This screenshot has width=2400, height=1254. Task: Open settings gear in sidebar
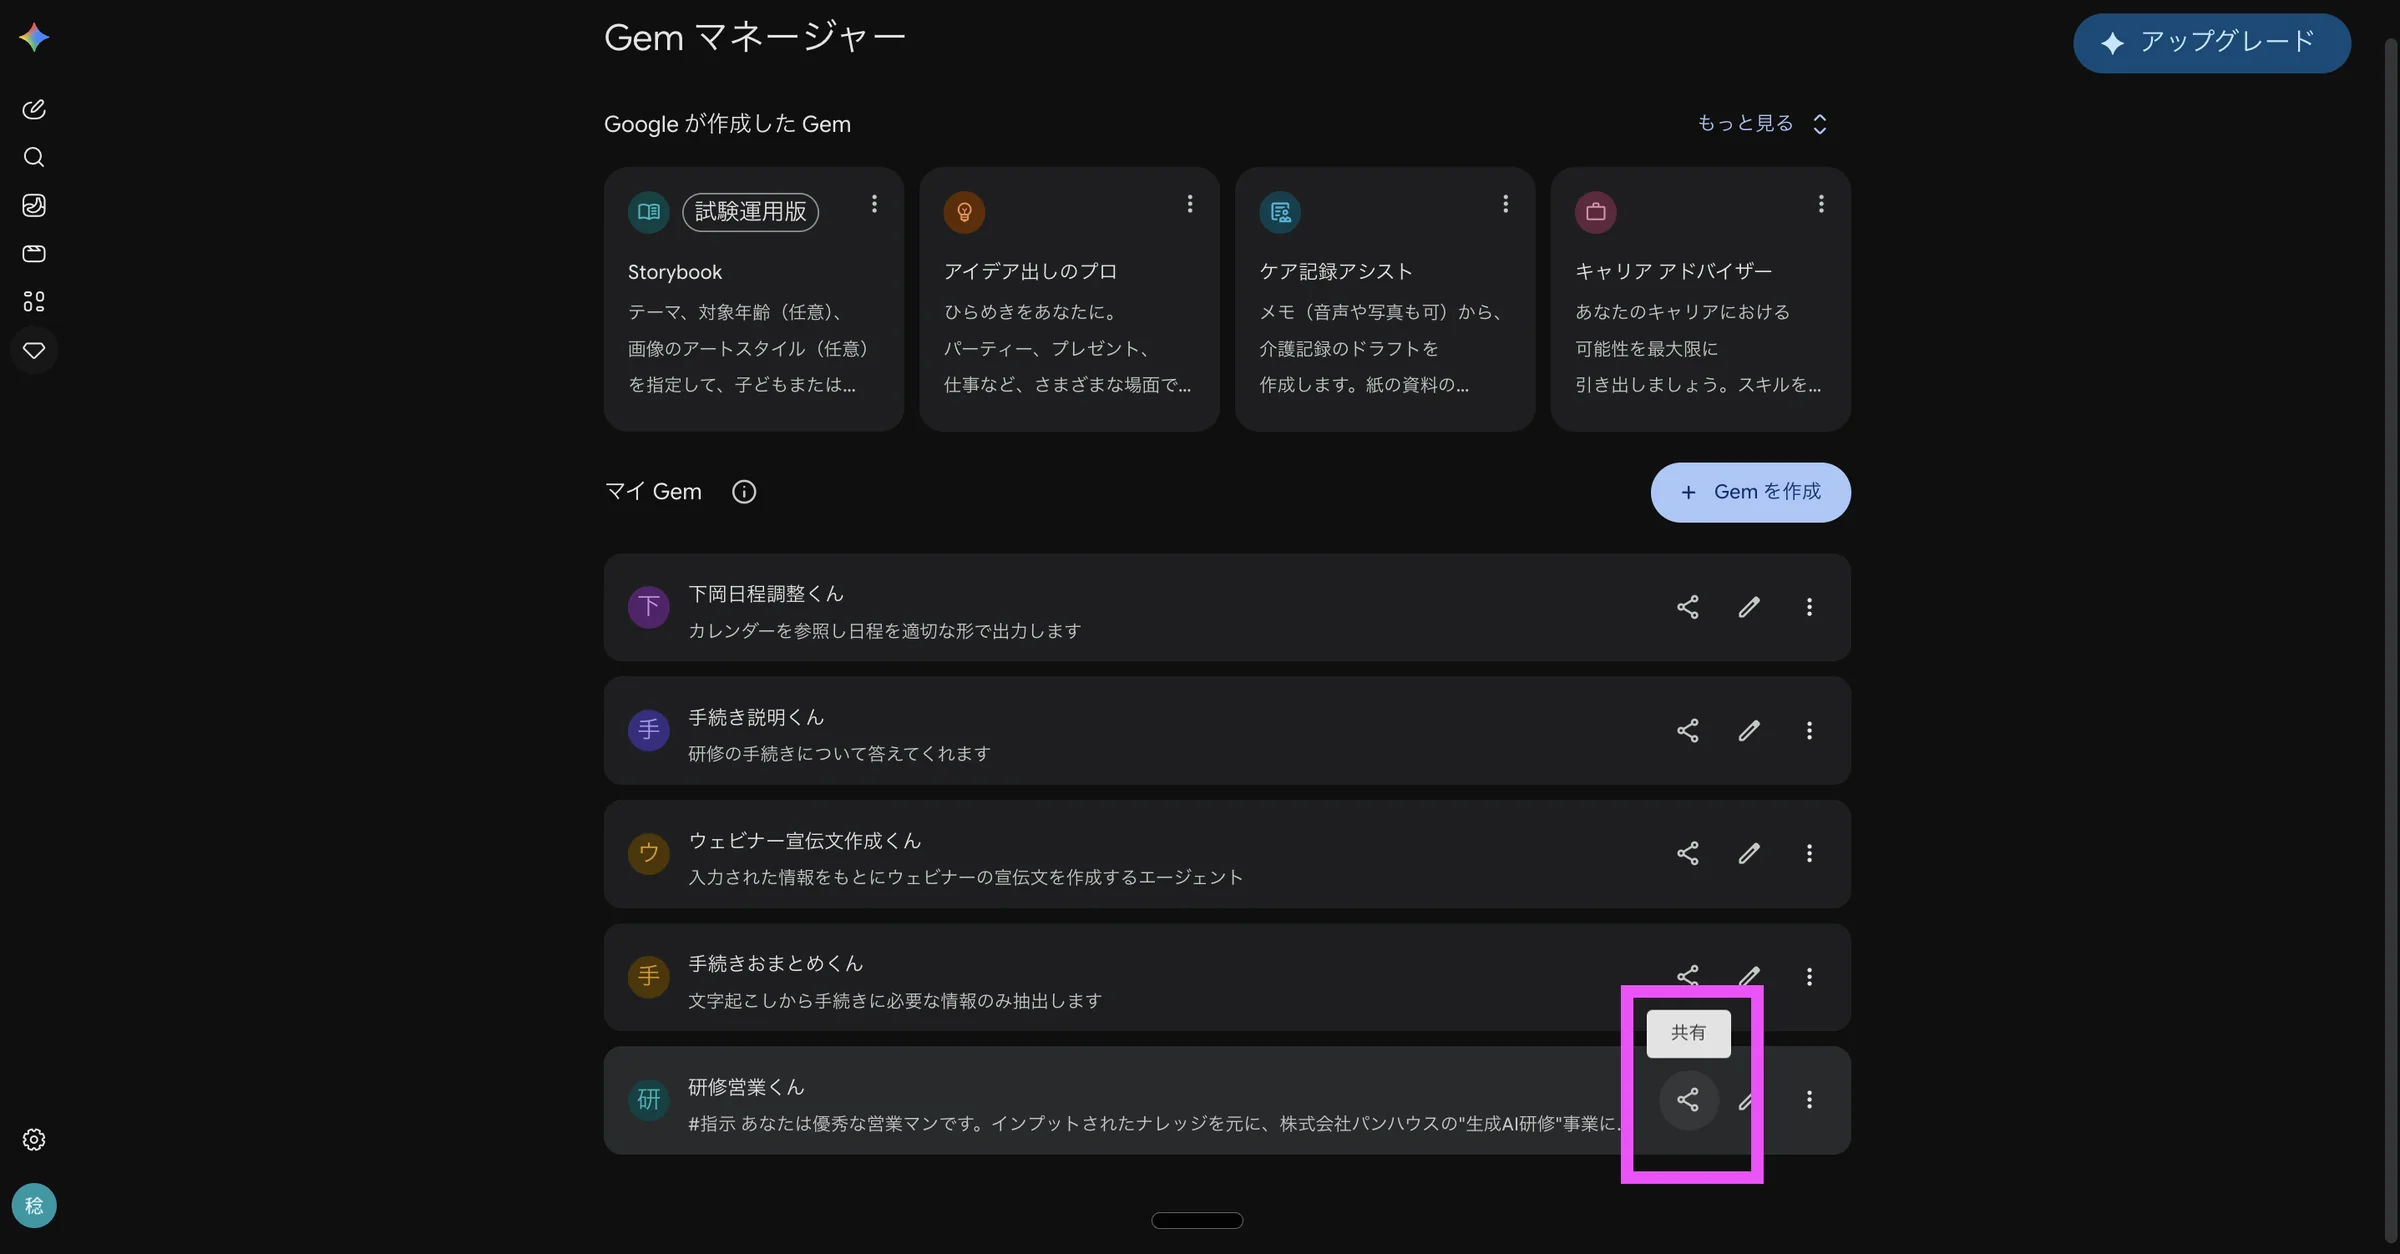[34, 1140]
